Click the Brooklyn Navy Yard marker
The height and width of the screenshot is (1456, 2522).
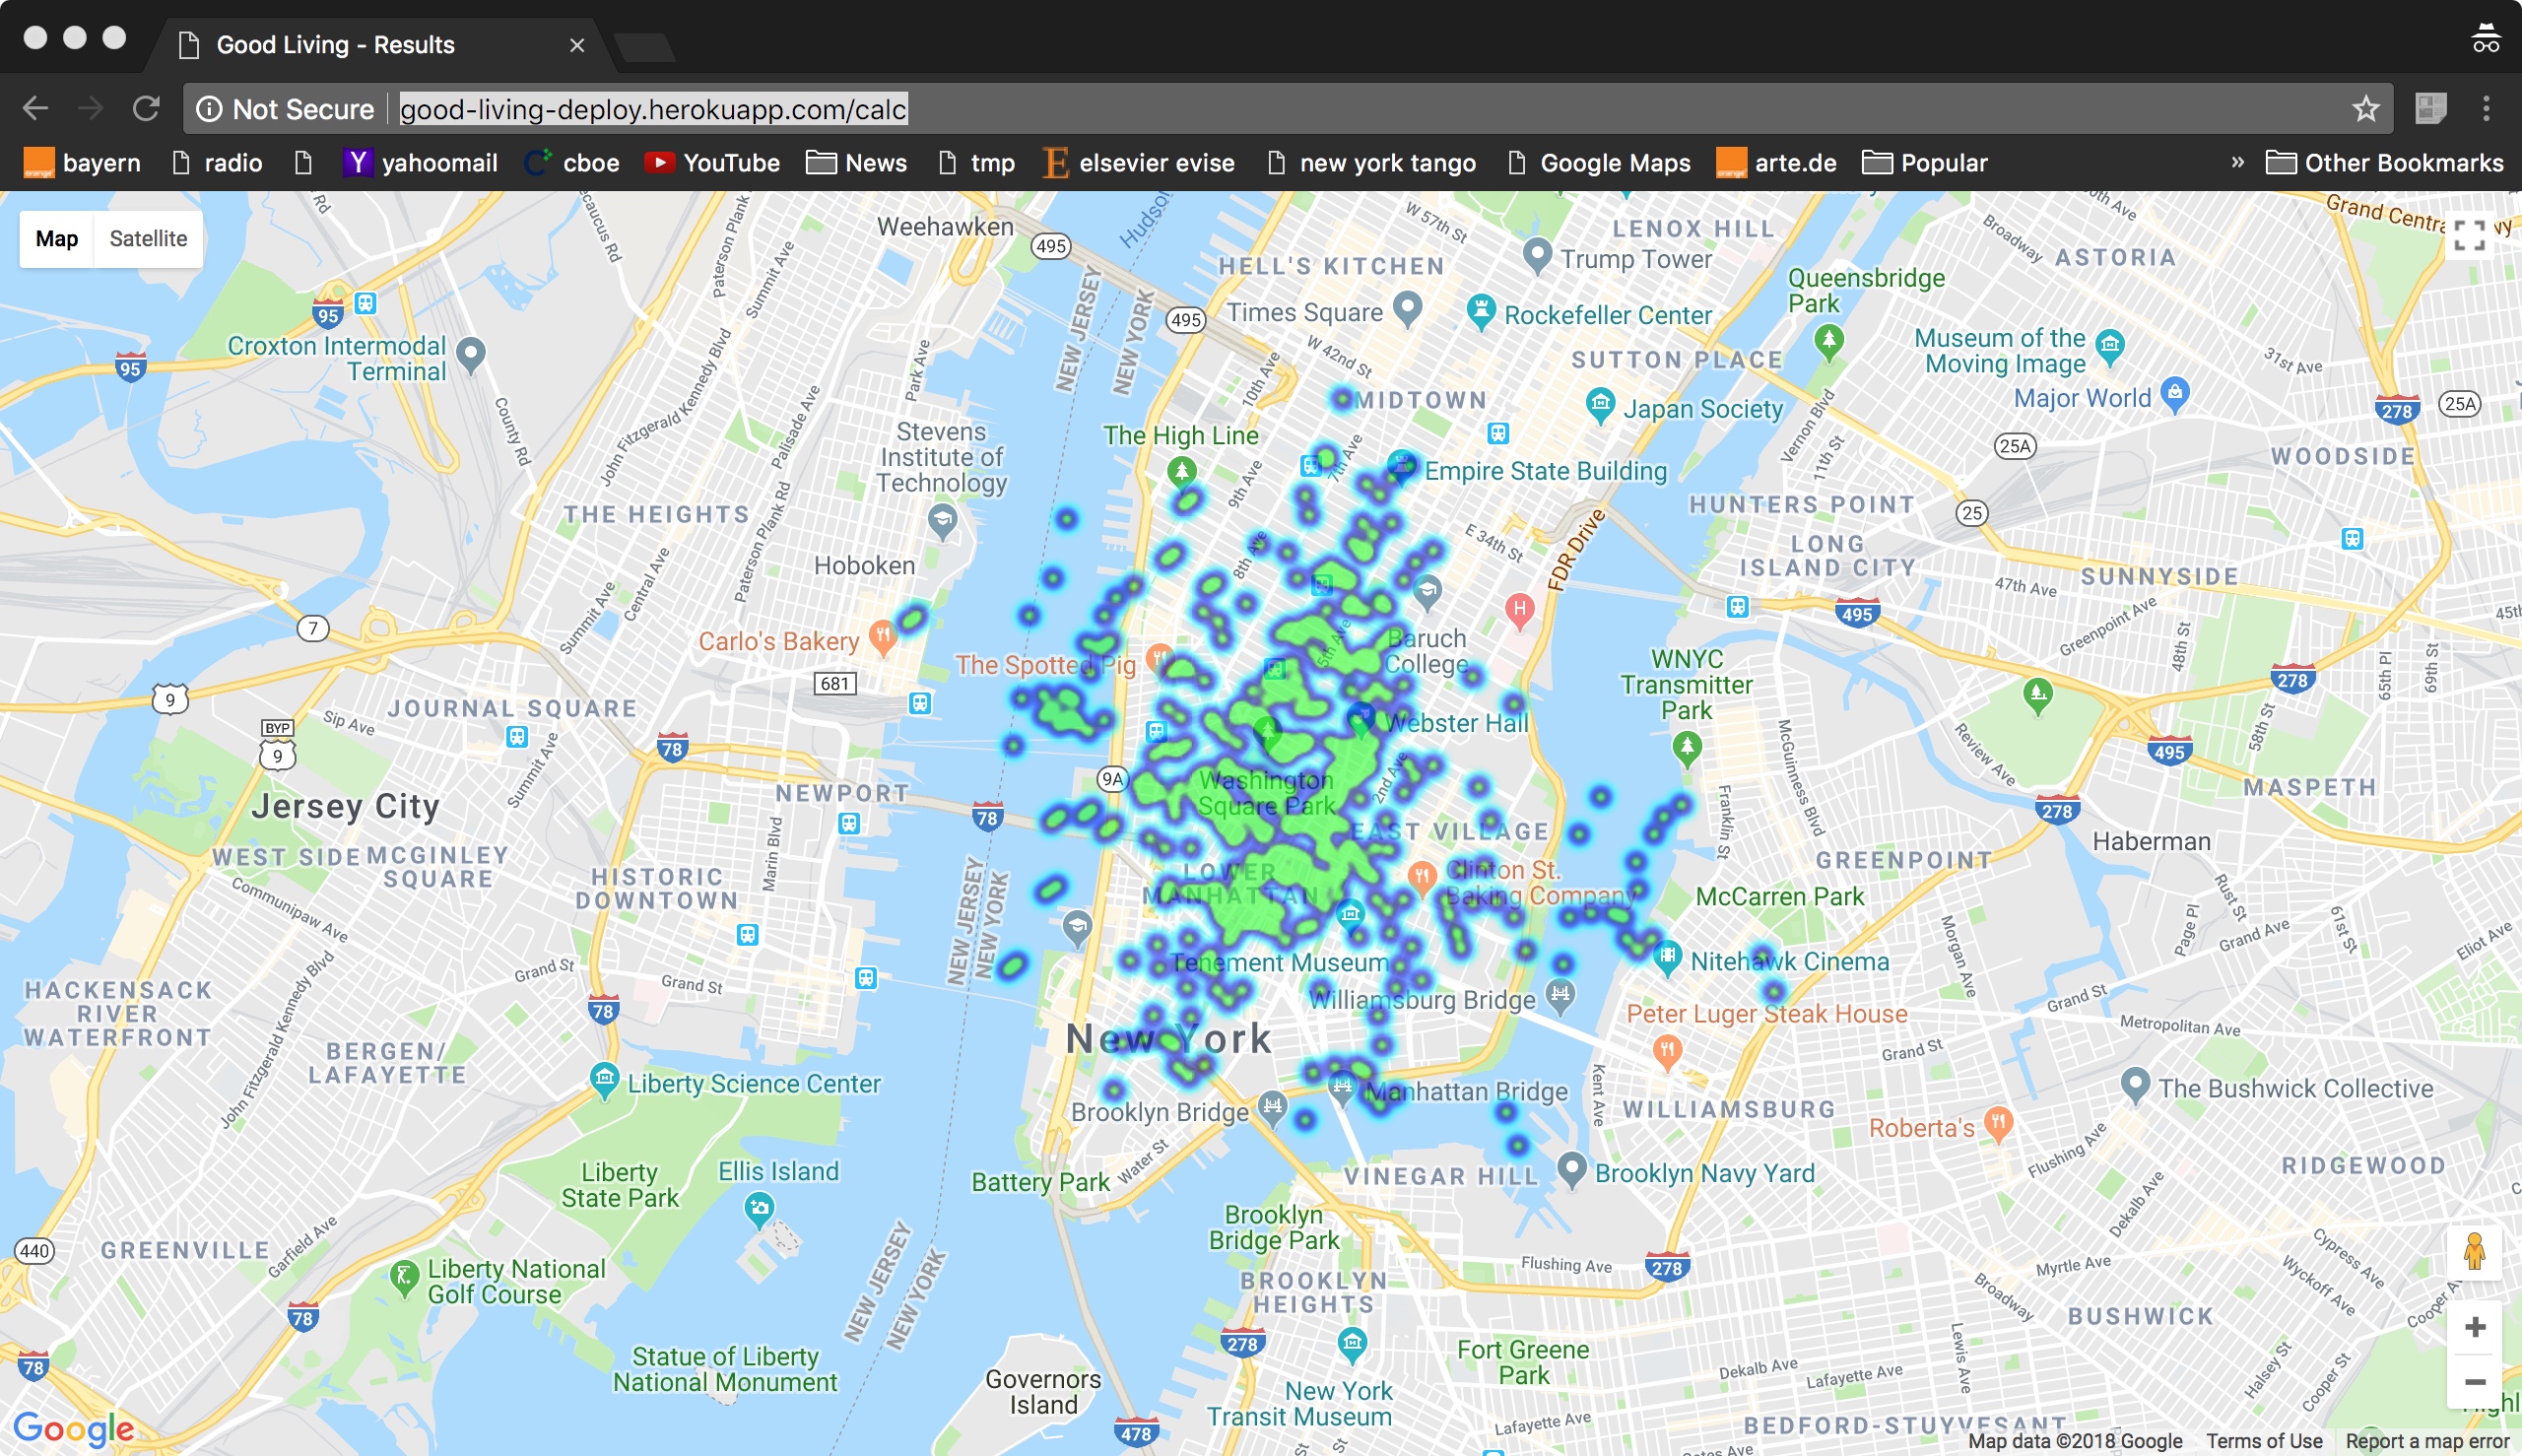(x=1572, y=1167)
